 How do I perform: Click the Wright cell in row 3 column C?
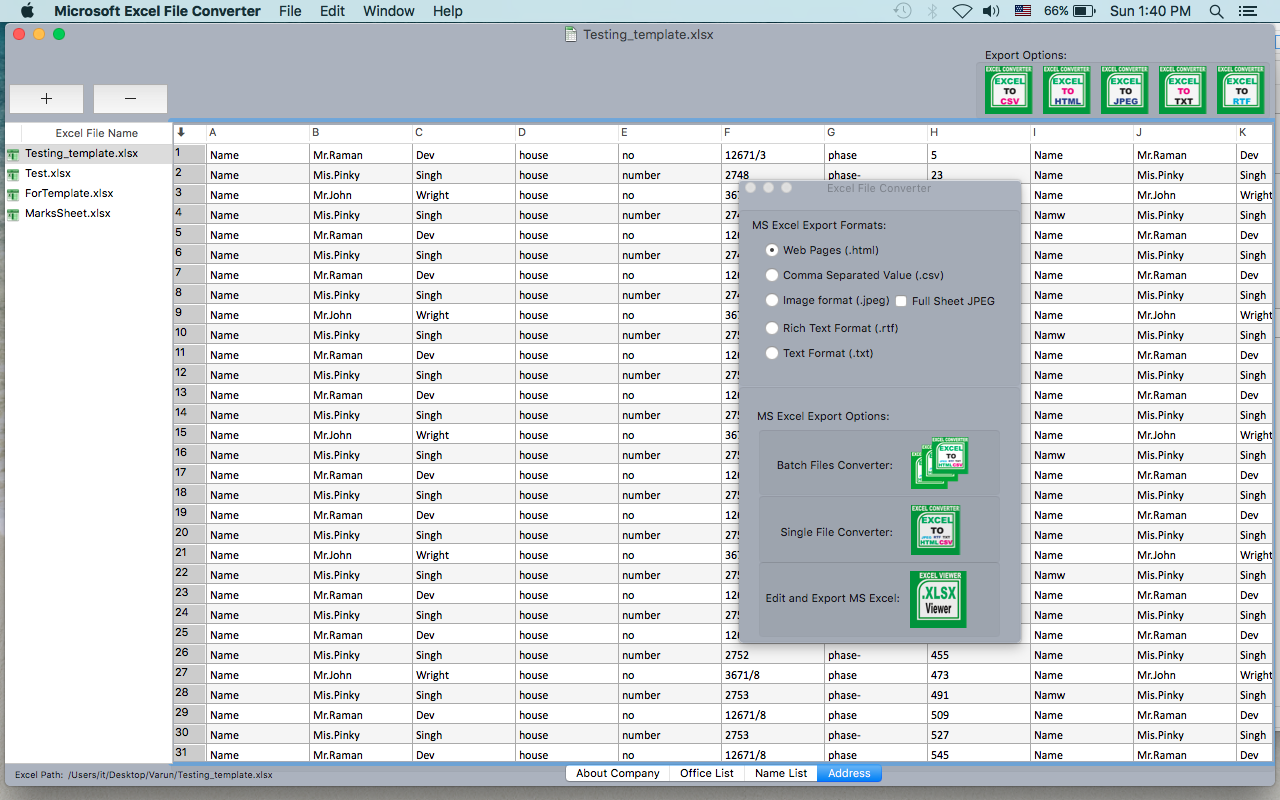[x=464, y=195]
